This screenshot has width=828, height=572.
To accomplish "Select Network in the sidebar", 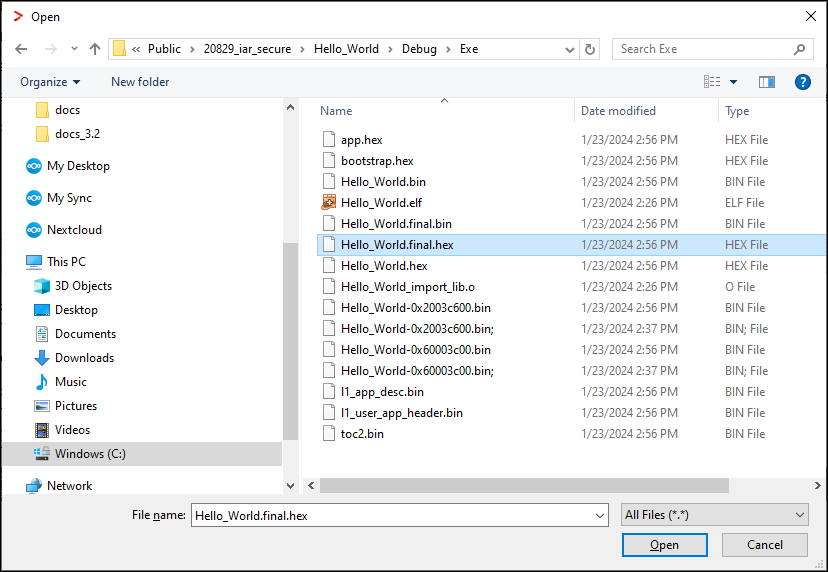I will [59, 486].
